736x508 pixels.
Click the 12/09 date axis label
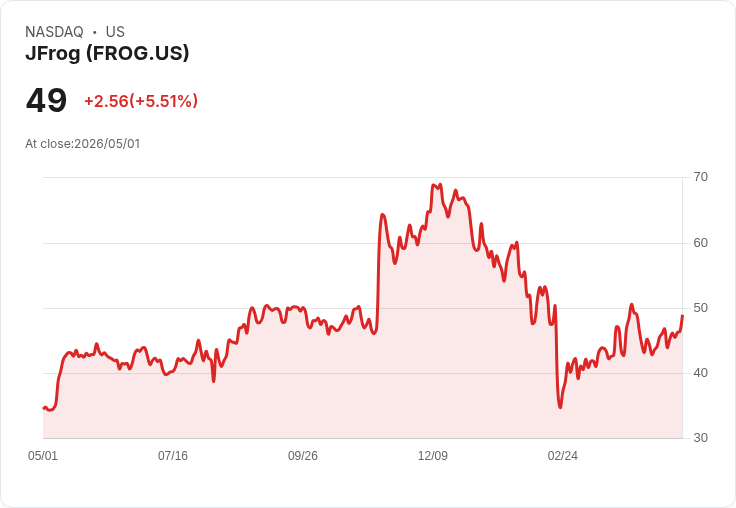tap(433, 455)
